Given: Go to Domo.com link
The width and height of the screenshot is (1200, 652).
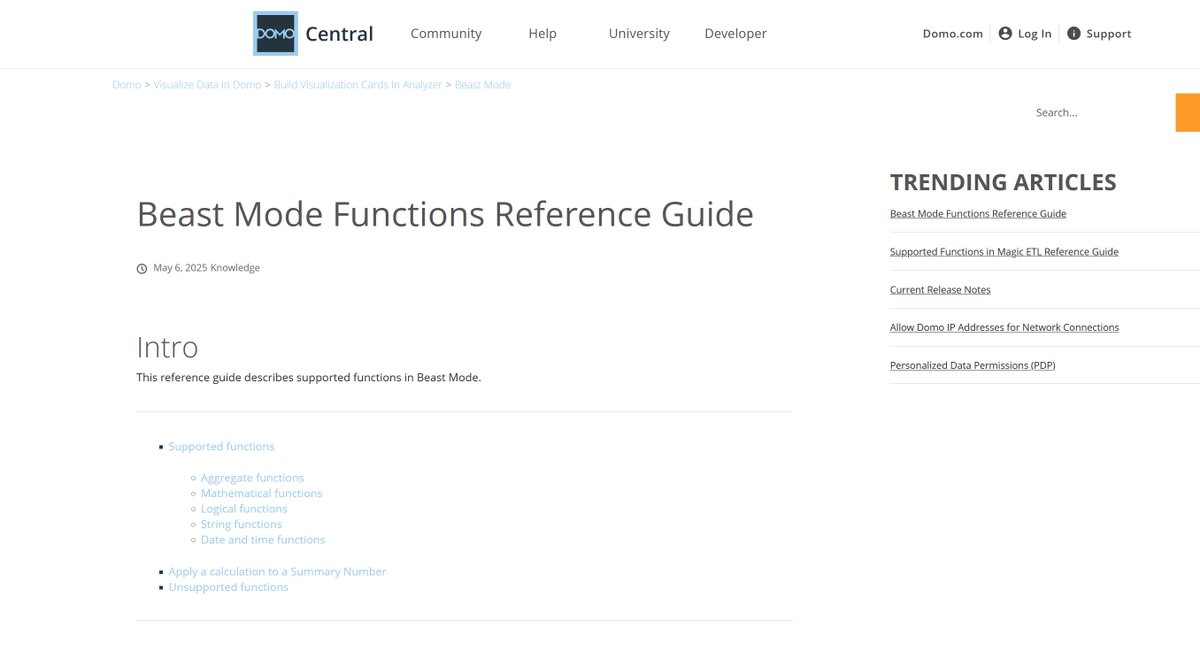Looking at the screenshot, I should 953,33.
